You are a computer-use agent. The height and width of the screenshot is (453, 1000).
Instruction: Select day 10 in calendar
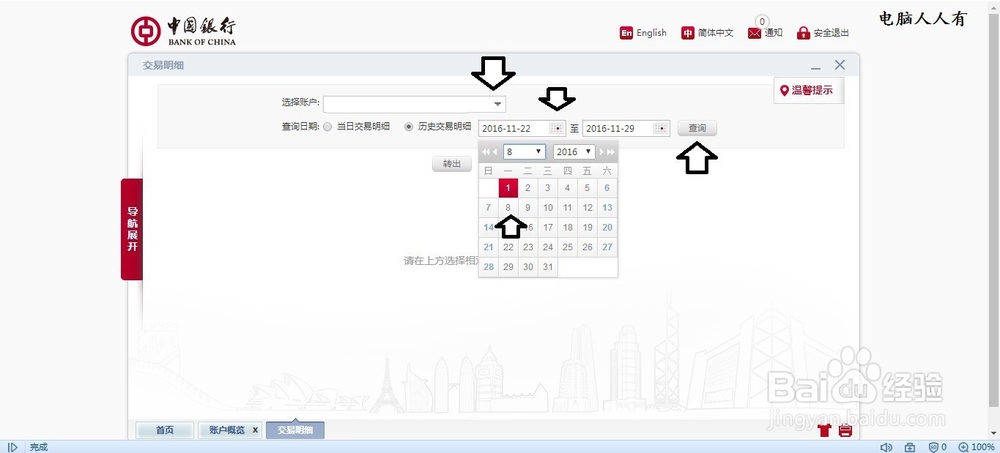pyautogui.click(x=548, y=207)
